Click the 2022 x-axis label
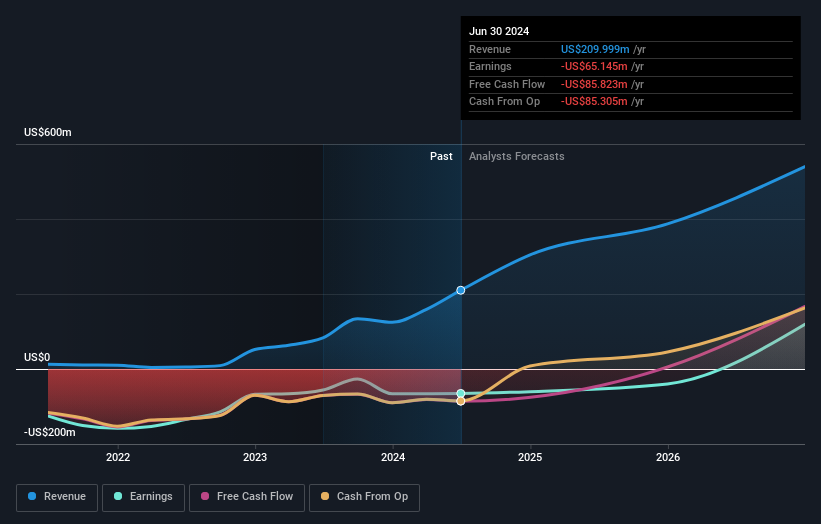This screenshot has width=821, height=524. click(118, 457)
